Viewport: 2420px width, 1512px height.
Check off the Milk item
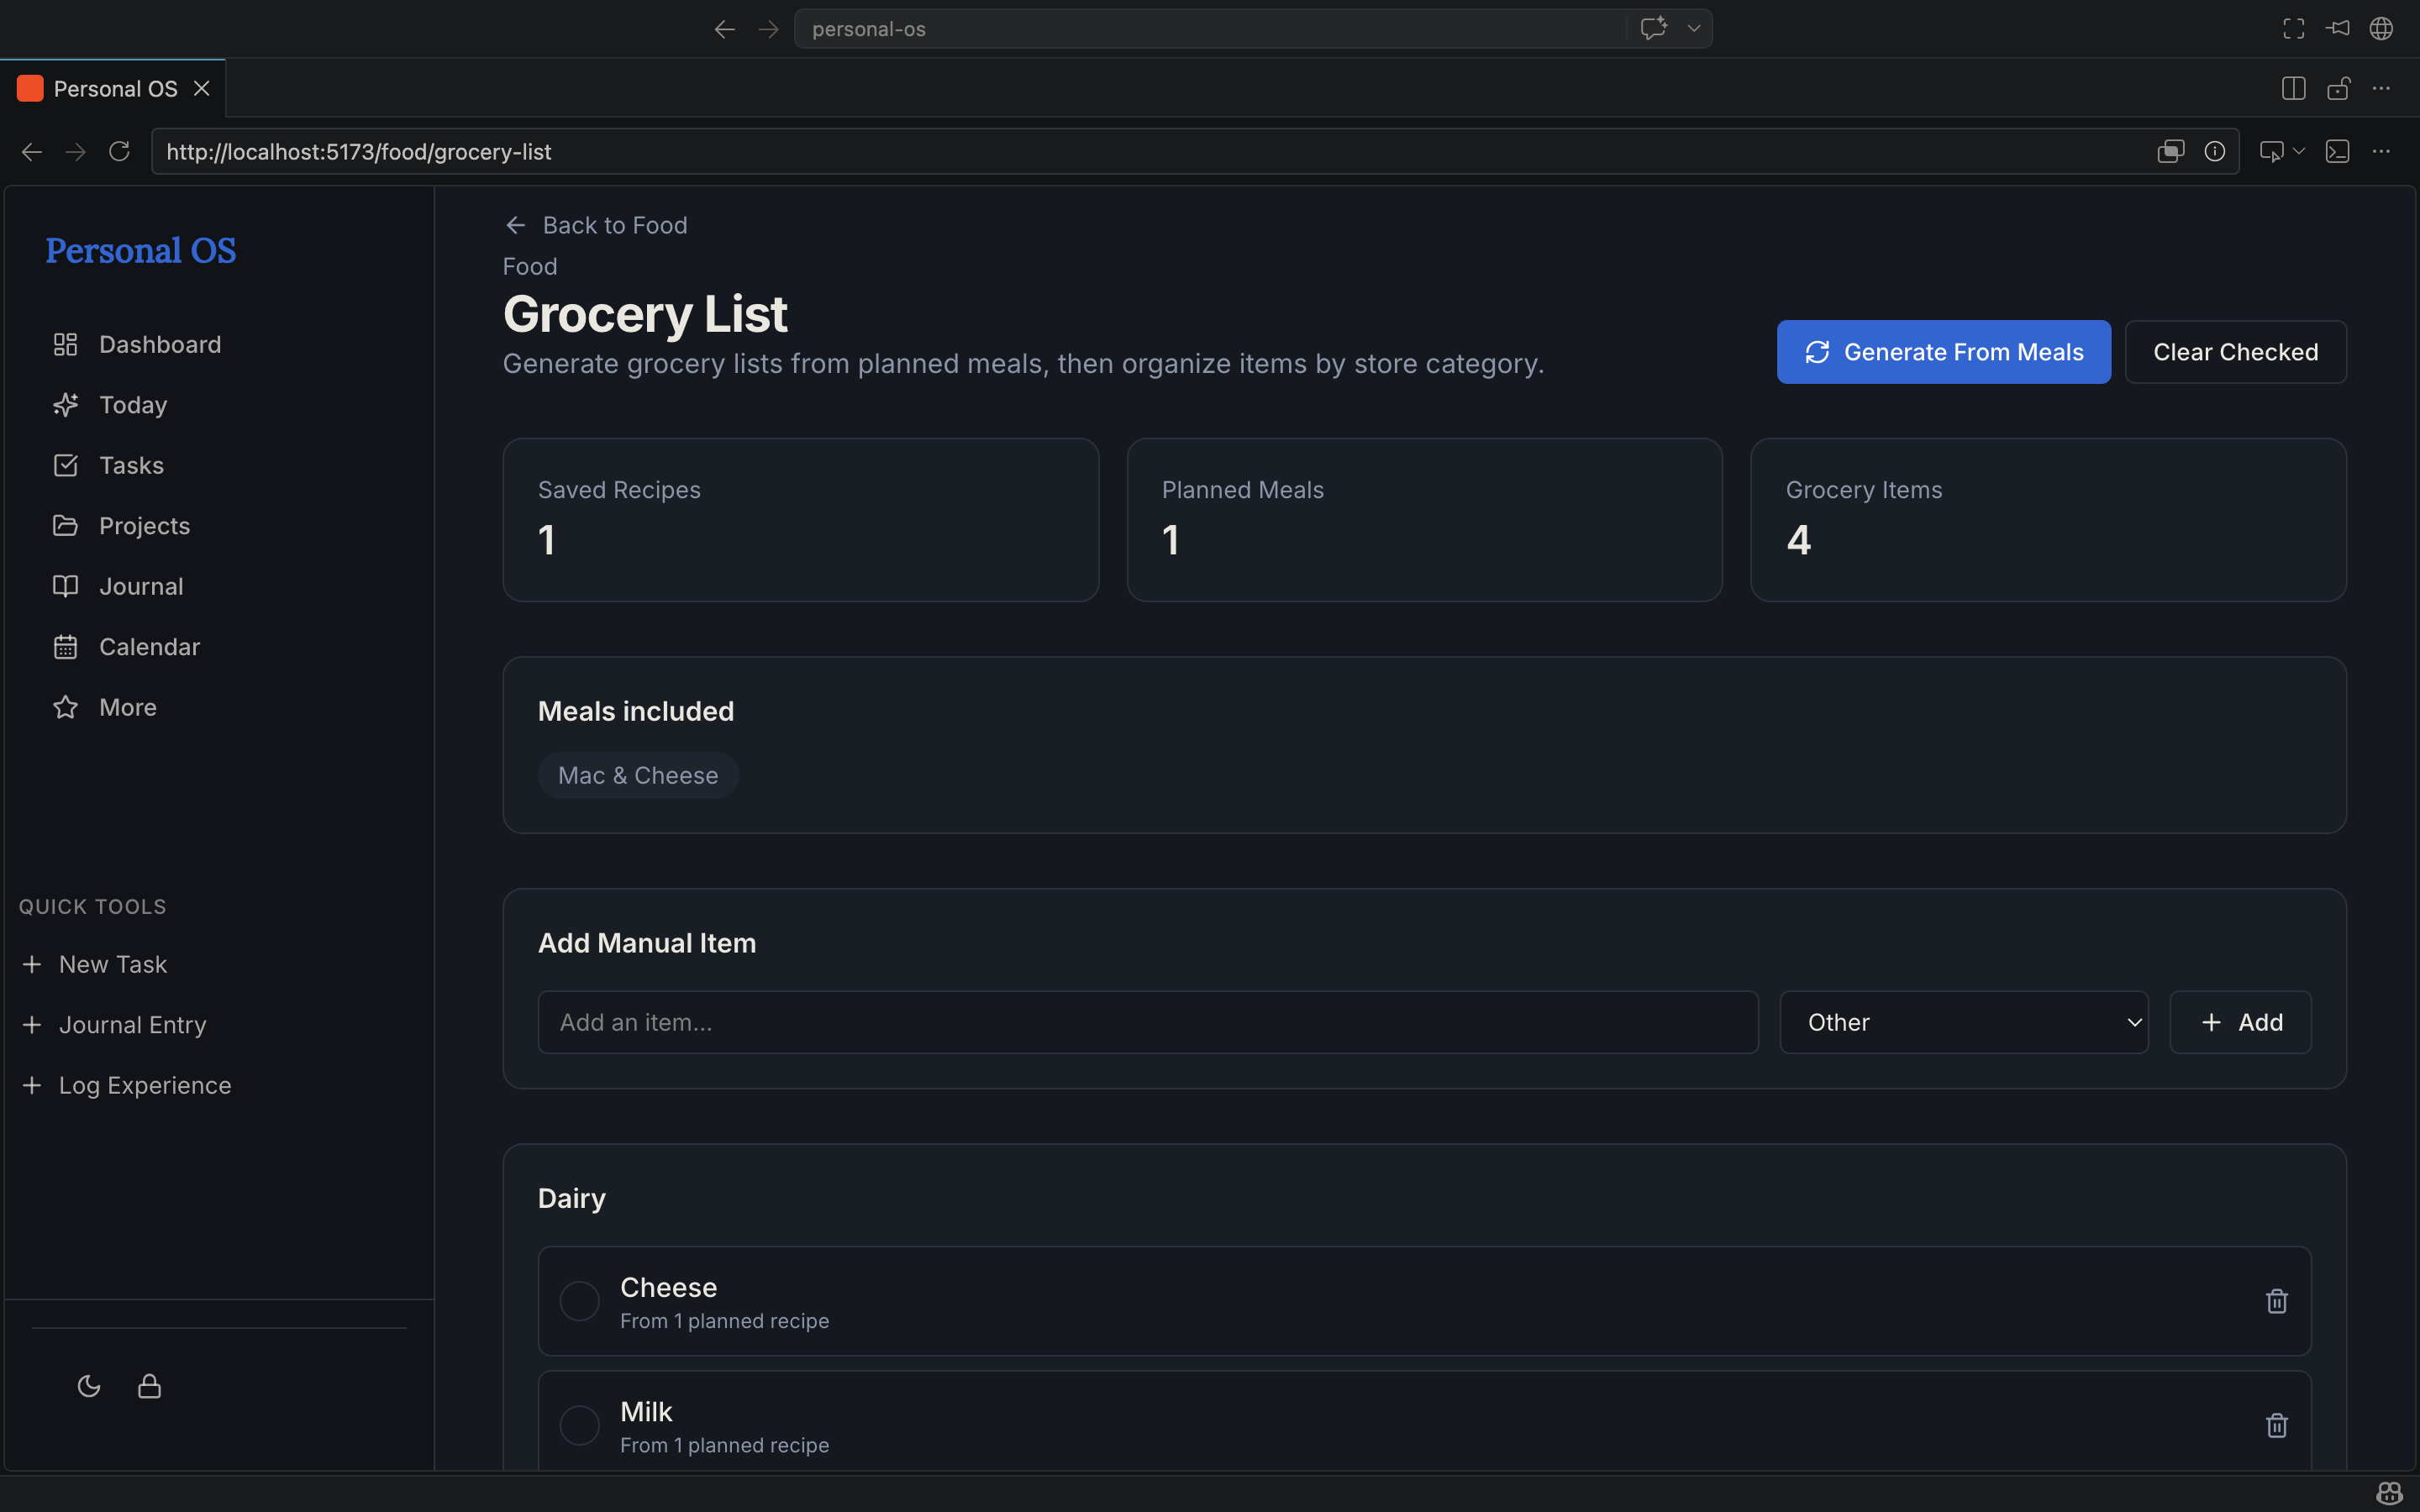(x=579, y=1425)
